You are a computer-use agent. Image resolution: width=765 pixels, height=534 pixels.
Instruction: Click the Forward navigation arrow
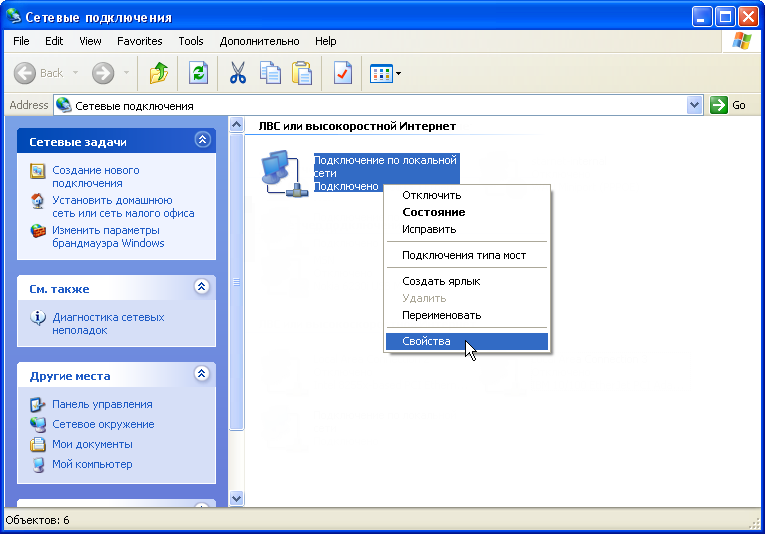(103, 73)
